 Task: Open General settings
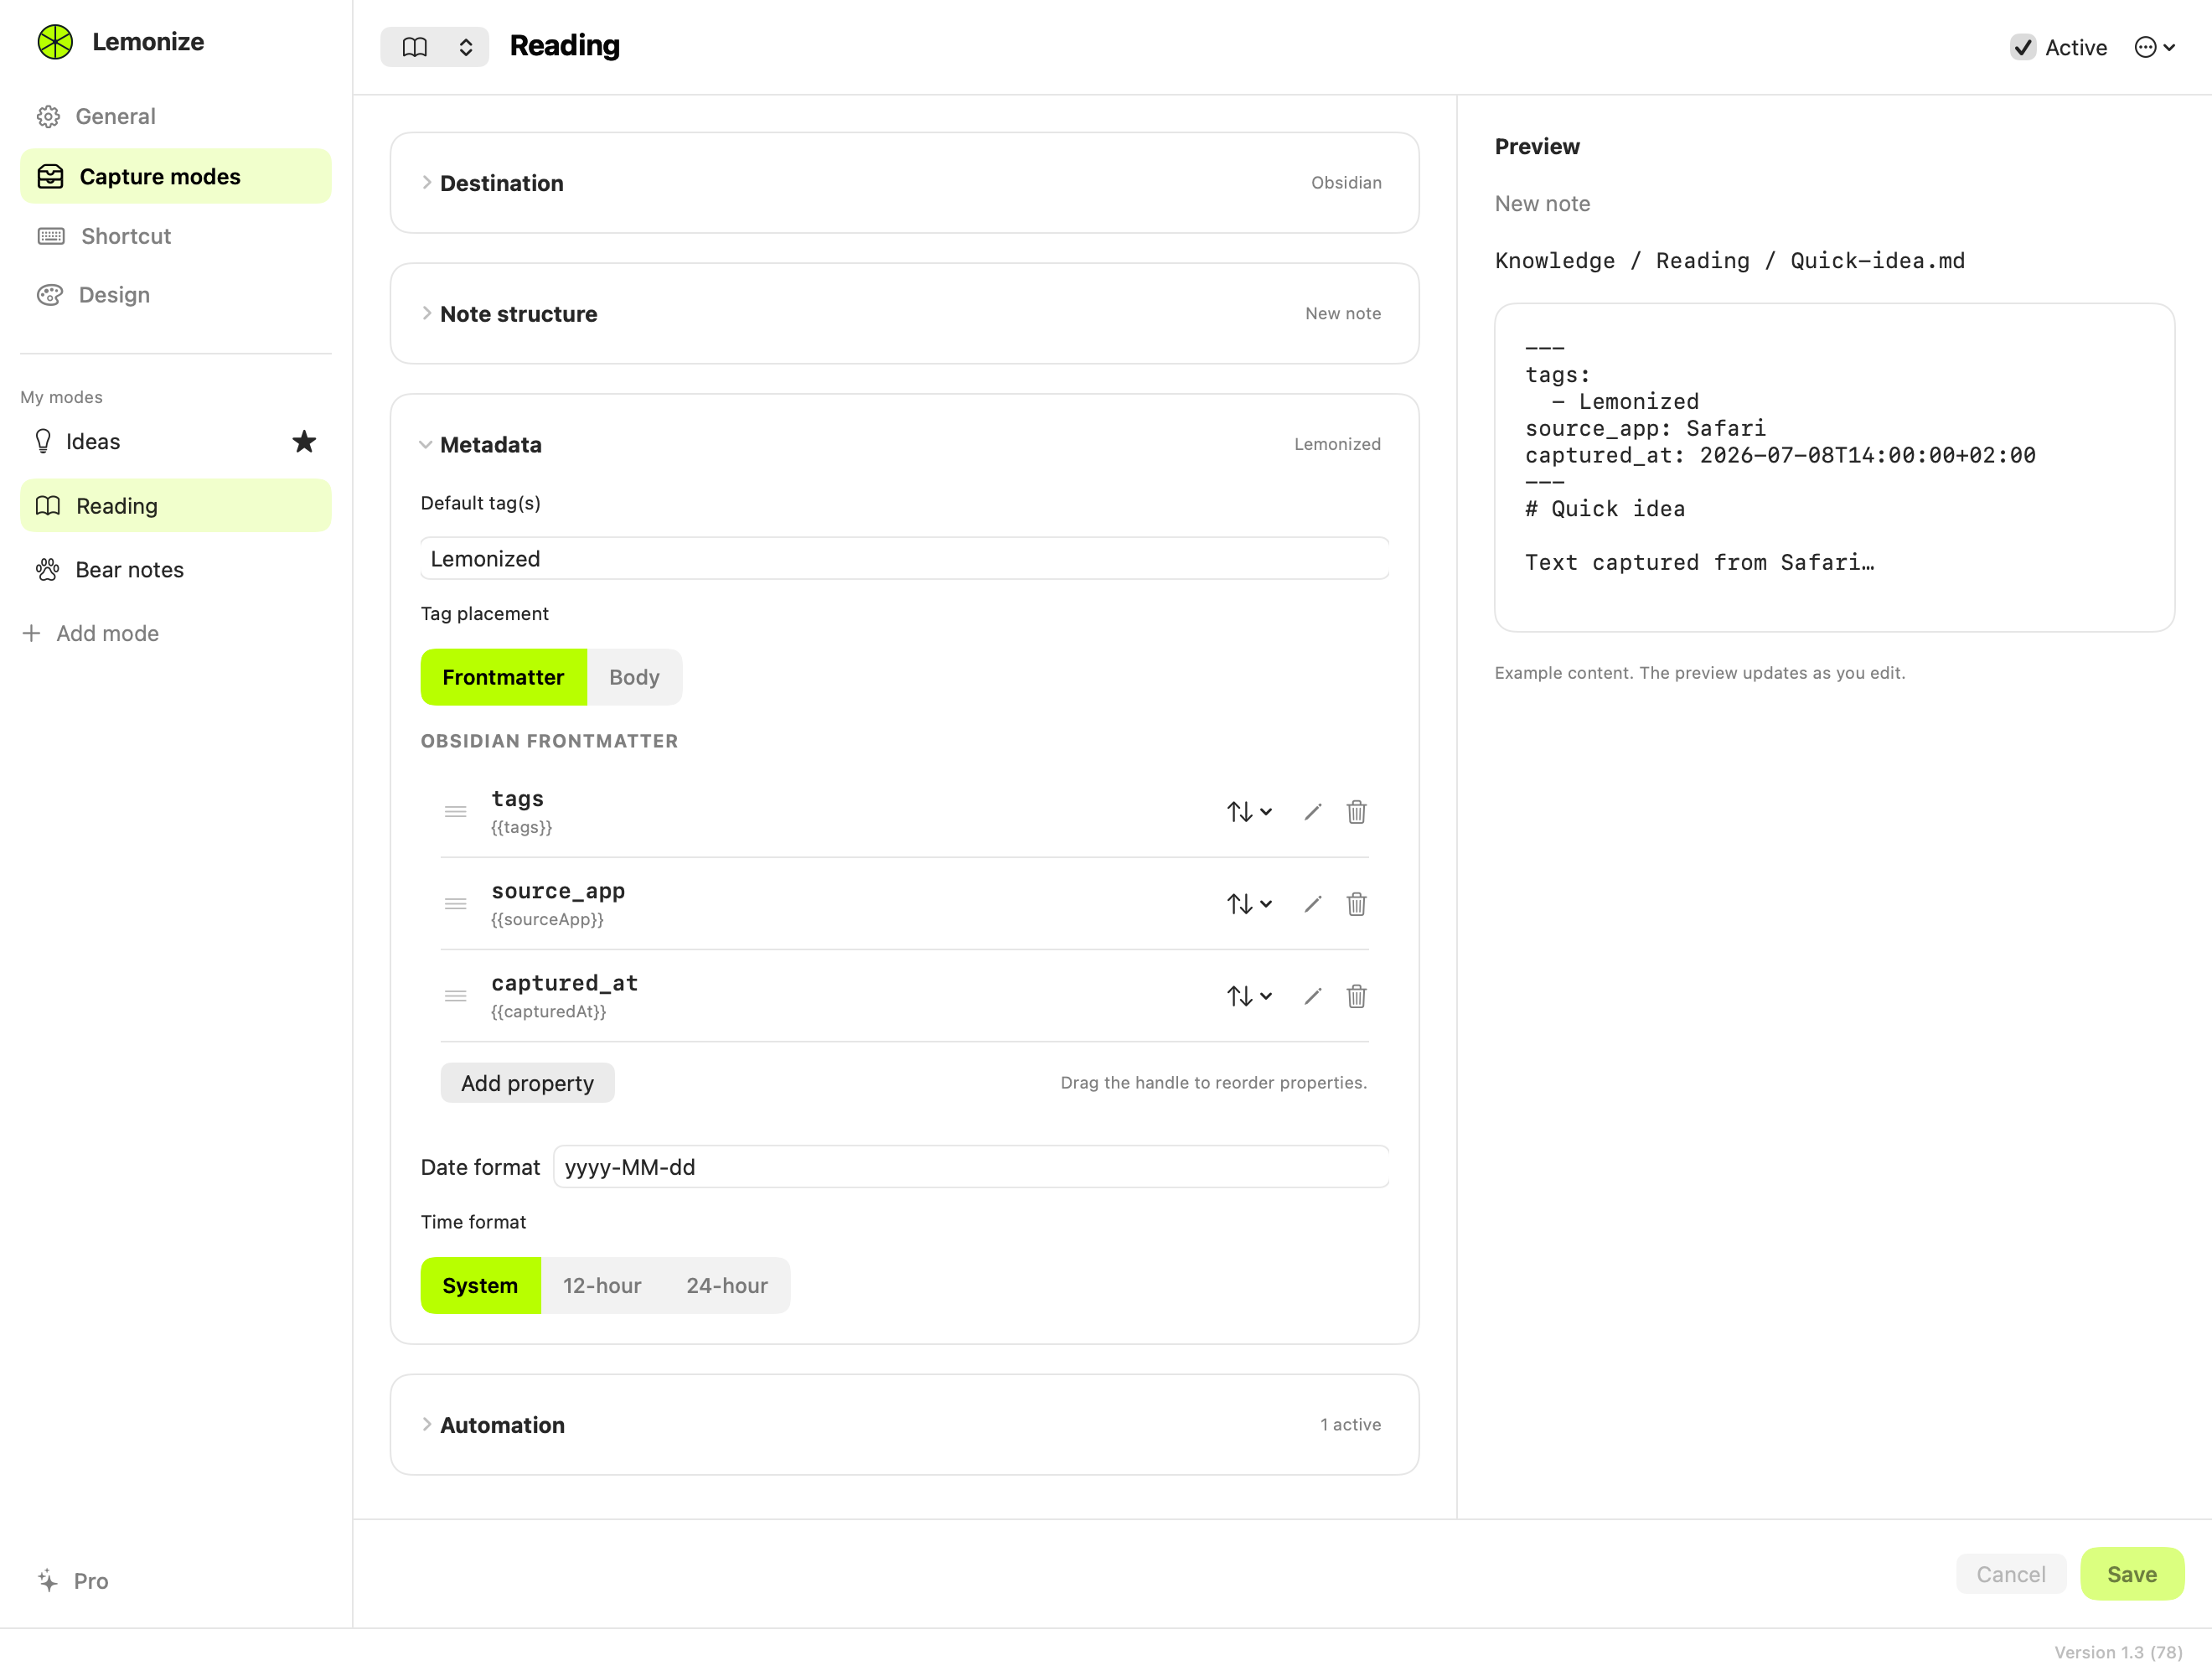click(x=175, y=116)
